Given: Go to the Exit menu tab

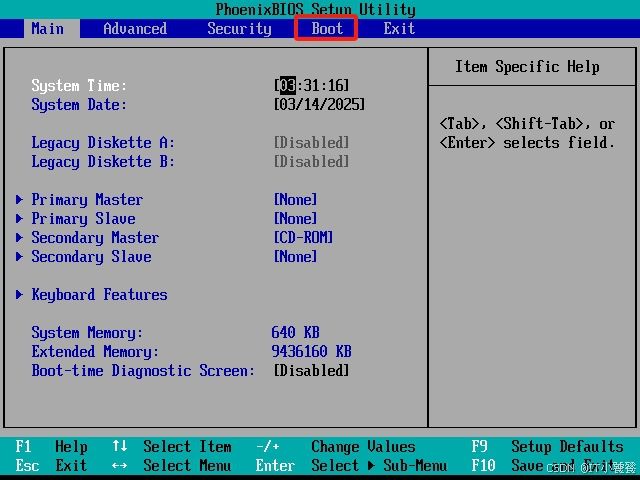Looking at the screenshot, I should click(399, 29).
